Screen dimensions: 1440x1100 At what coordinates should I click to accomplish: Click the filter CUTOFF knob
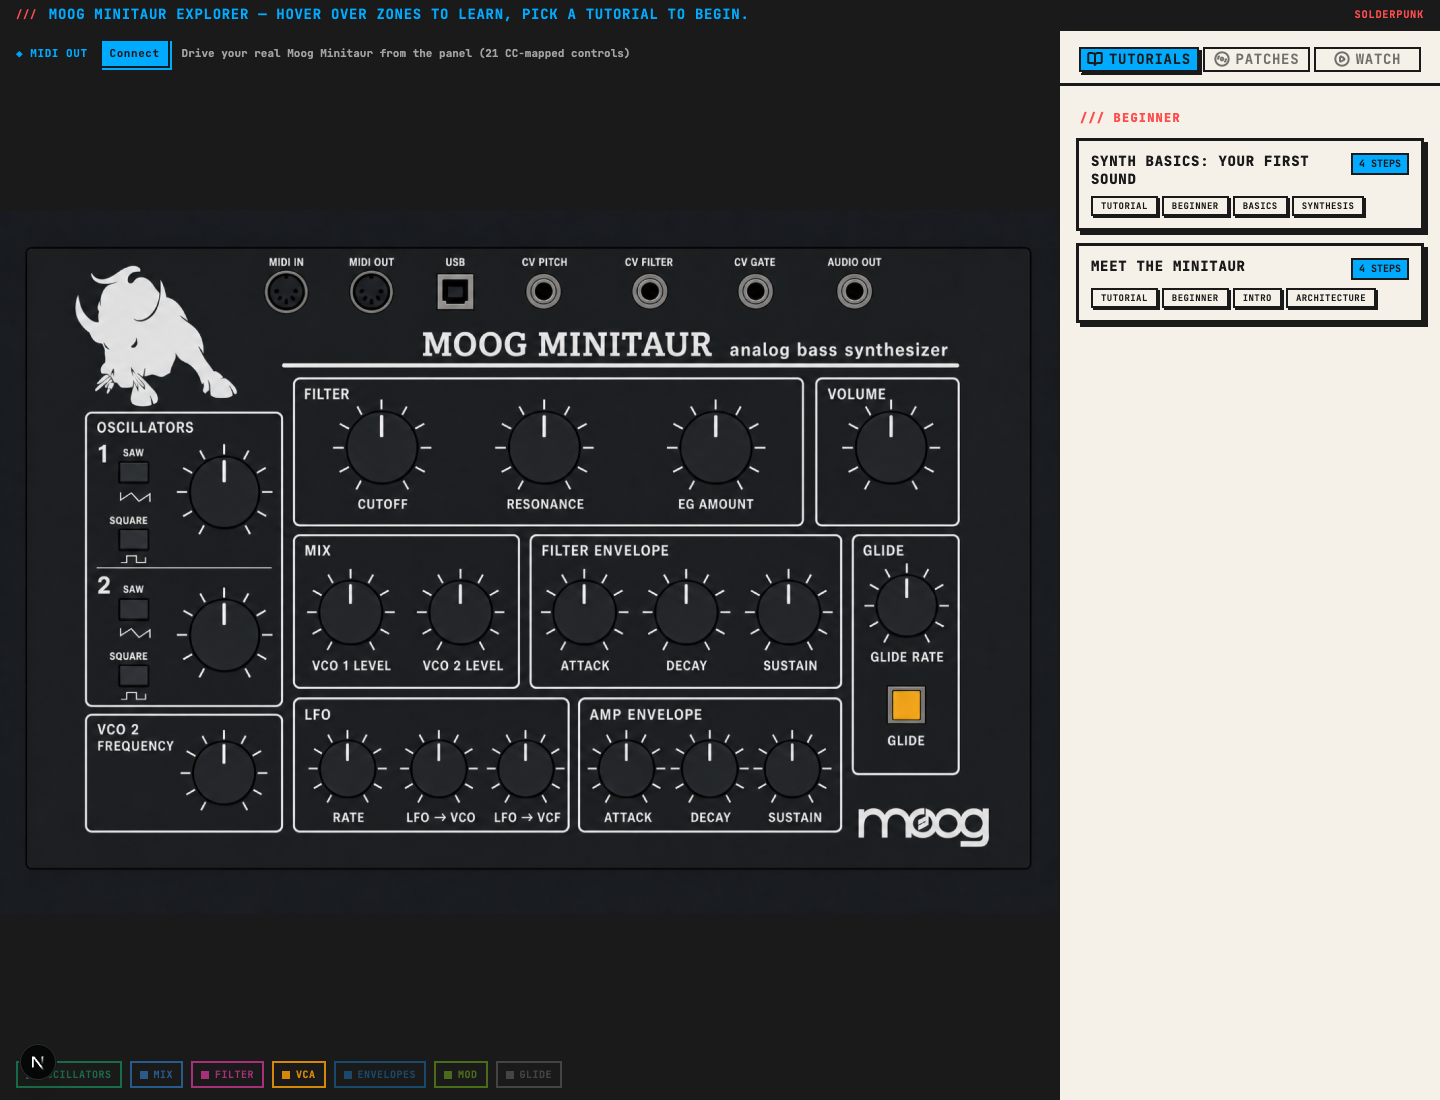(x=382, y=448)
